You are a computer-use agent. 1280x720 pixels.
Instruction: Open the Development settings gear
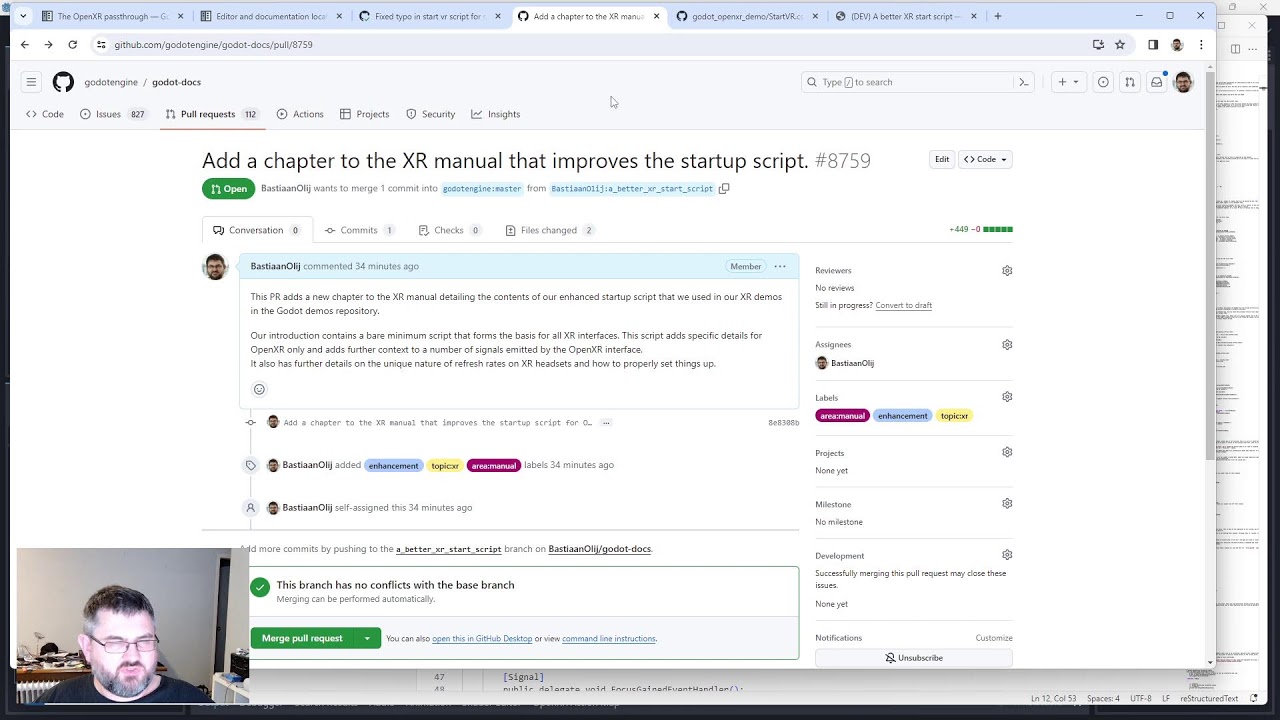(x=1007, y=555)
